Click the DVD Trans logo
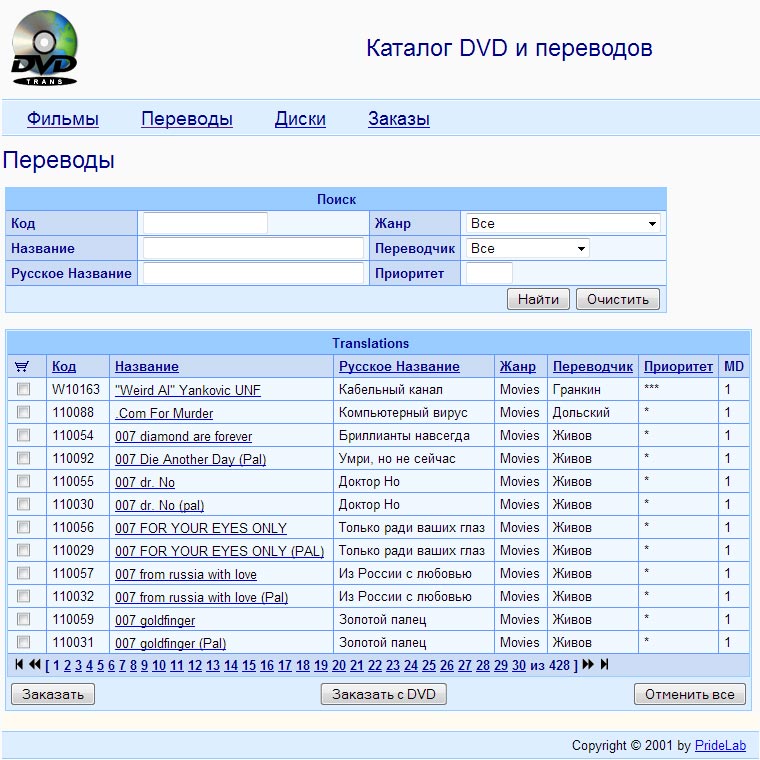The height and width of the screenshot is (760, 760). coord(44,48)
